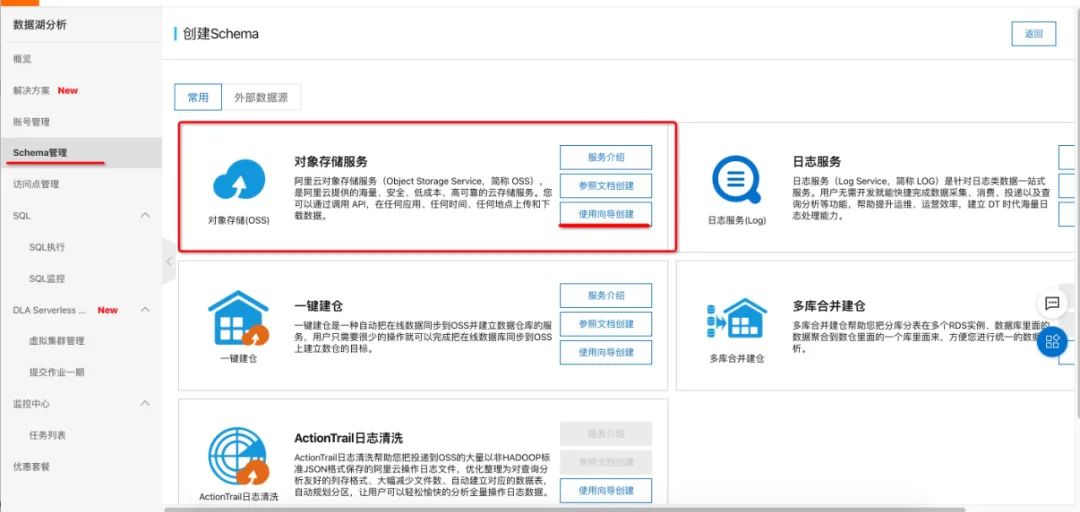Viewport: 1080px width, 512px height.
Task: Open SQL监控 submenu item
Action: coord(48,278)
